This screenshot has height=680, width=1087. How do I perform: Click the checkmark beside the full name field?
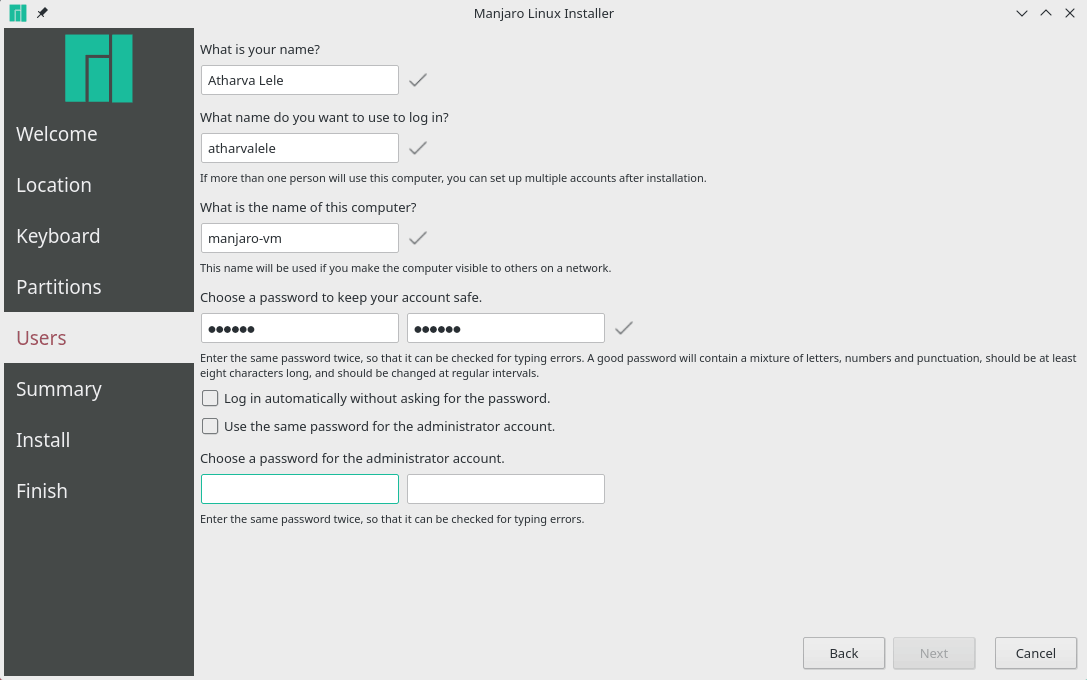click(x=418, y=79)
